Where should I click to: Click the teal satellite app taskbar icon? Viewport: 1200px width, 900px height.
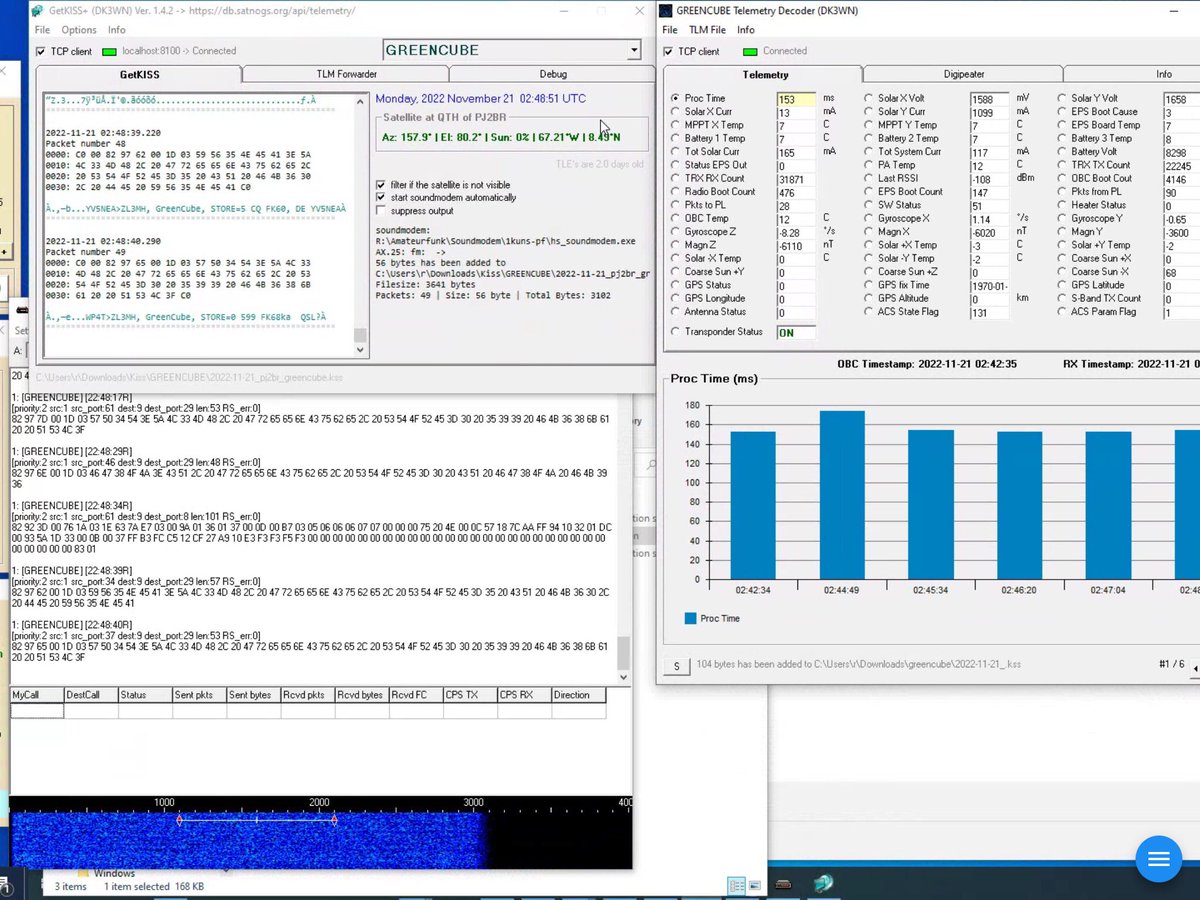(x=823, y=884)
